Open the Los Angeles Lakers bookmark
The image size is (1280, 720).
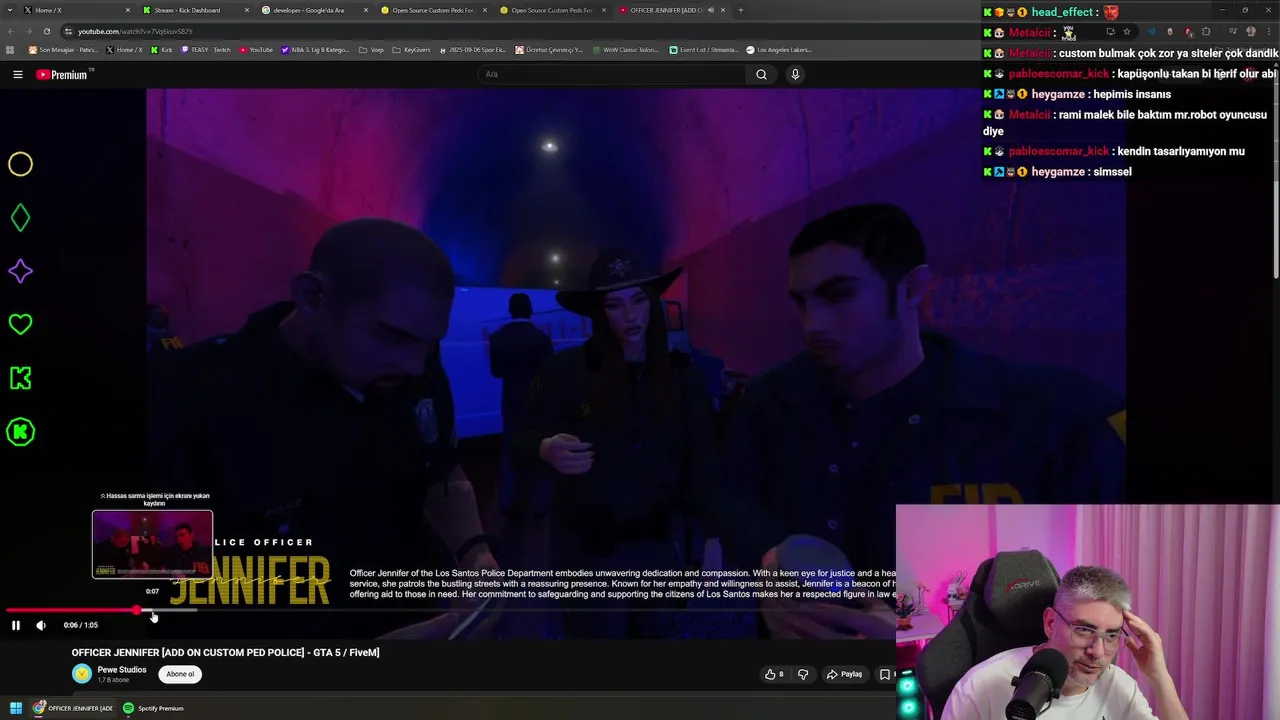click(x=779, y=50)
